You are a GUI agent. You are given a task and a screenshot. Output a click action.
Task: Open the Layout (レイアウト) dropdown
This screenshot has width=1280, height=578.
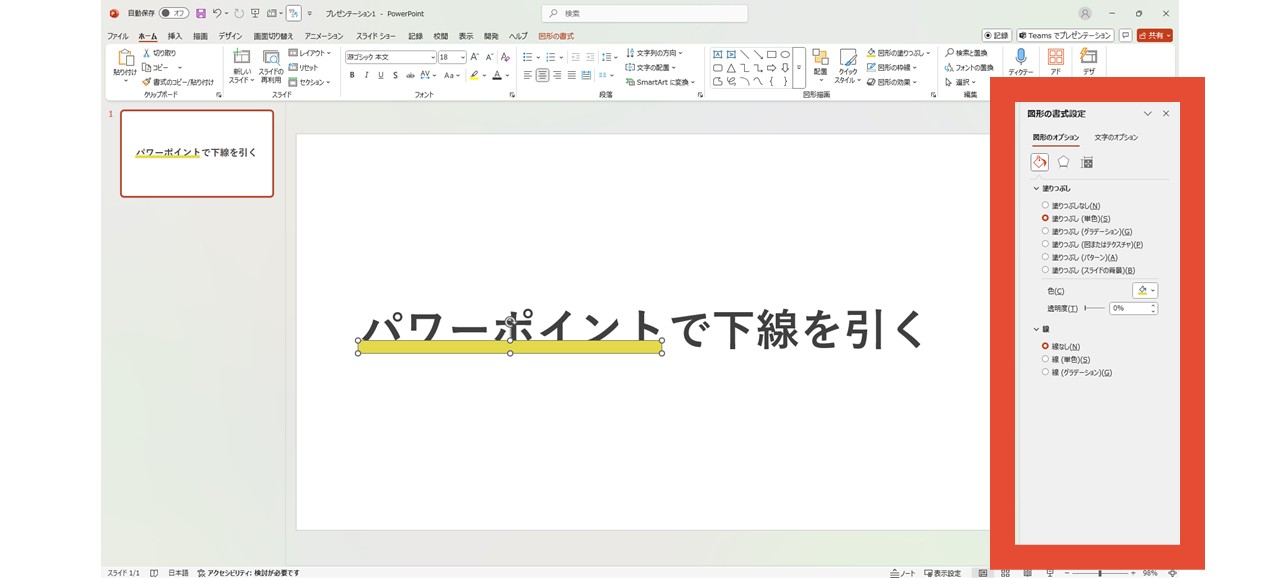[x=309, y=53]
